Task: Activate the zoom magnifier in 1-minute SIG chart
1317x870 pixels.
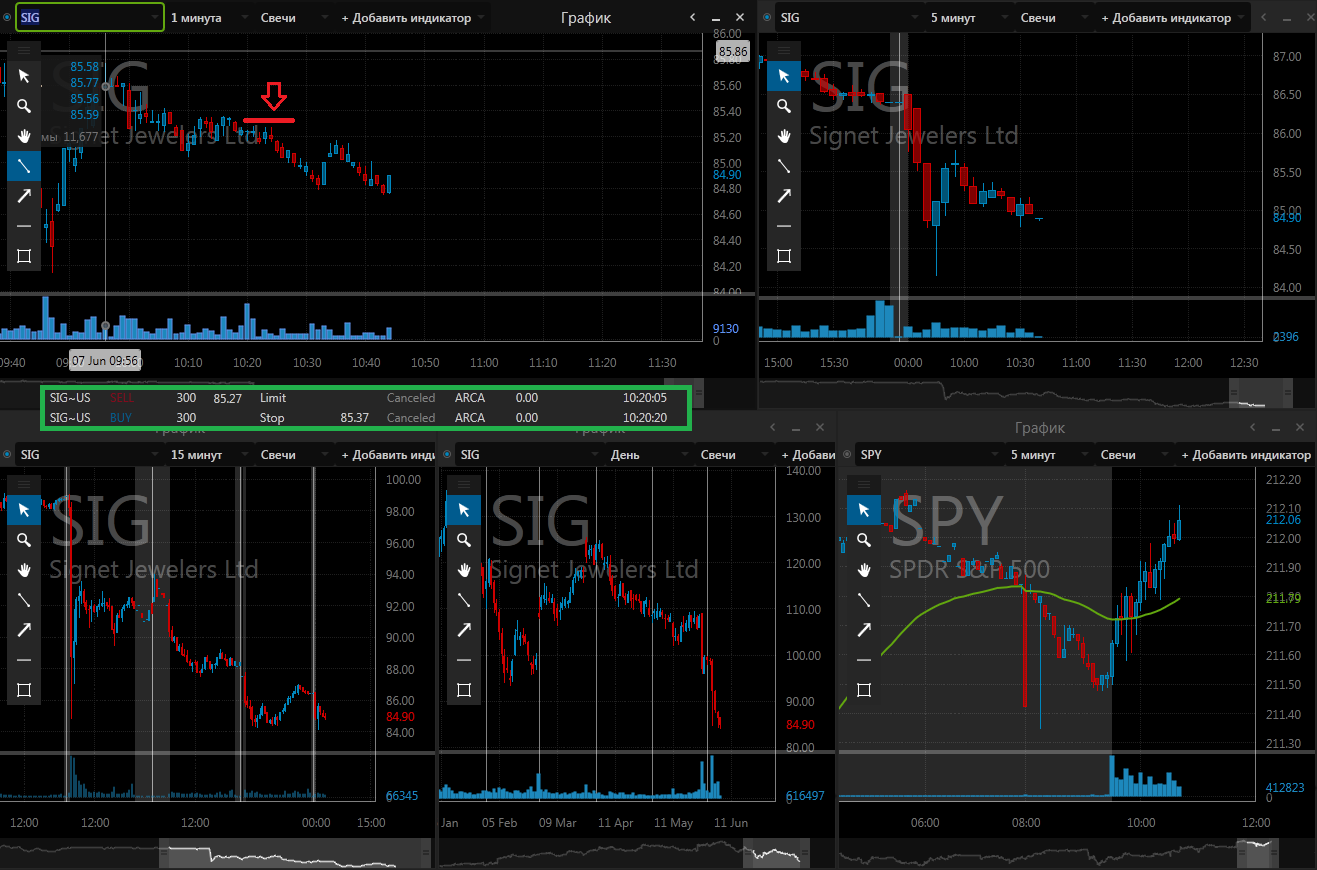Action: click(24, 106)
